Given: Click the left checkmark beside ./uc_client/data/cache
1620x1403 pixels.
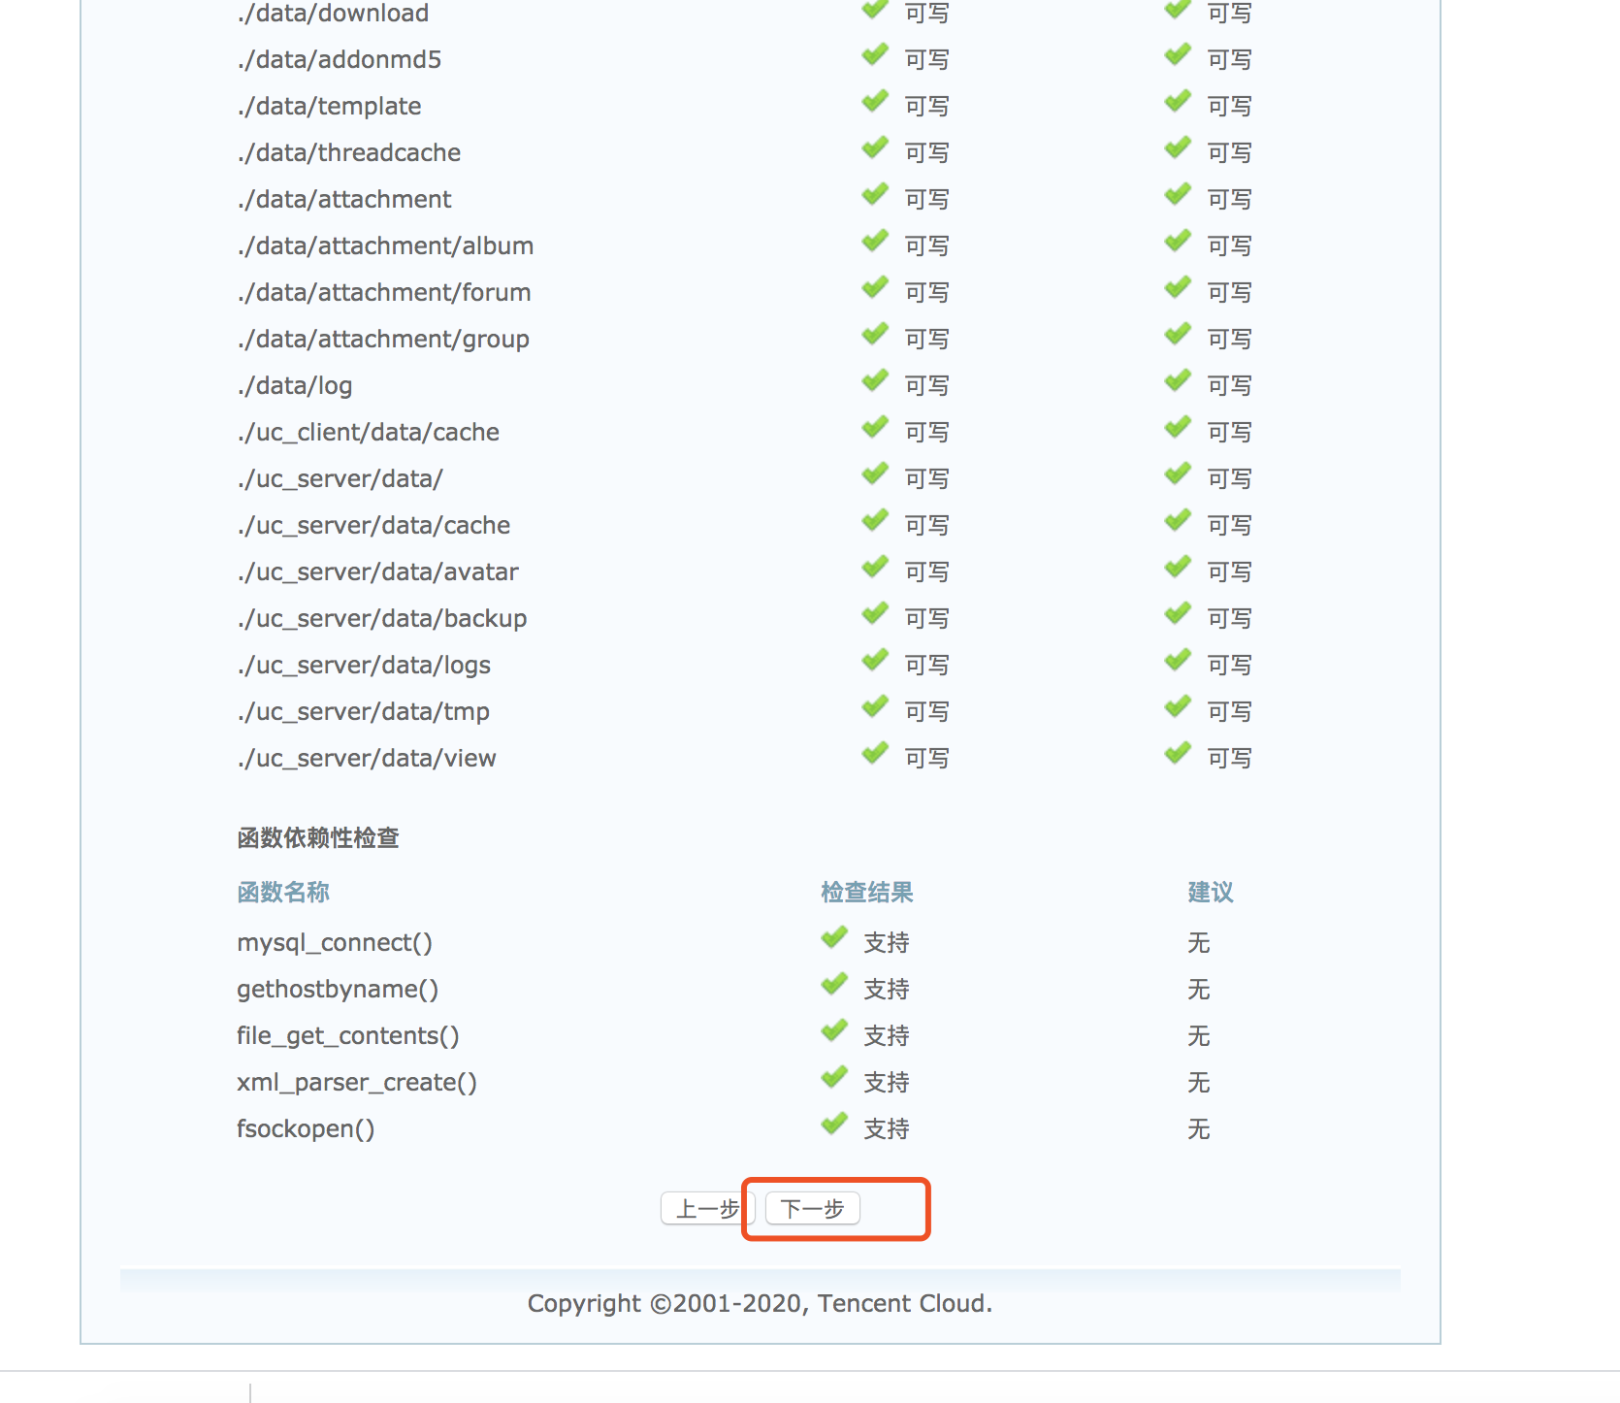Looking at the screenshot, I should point(875,428).
